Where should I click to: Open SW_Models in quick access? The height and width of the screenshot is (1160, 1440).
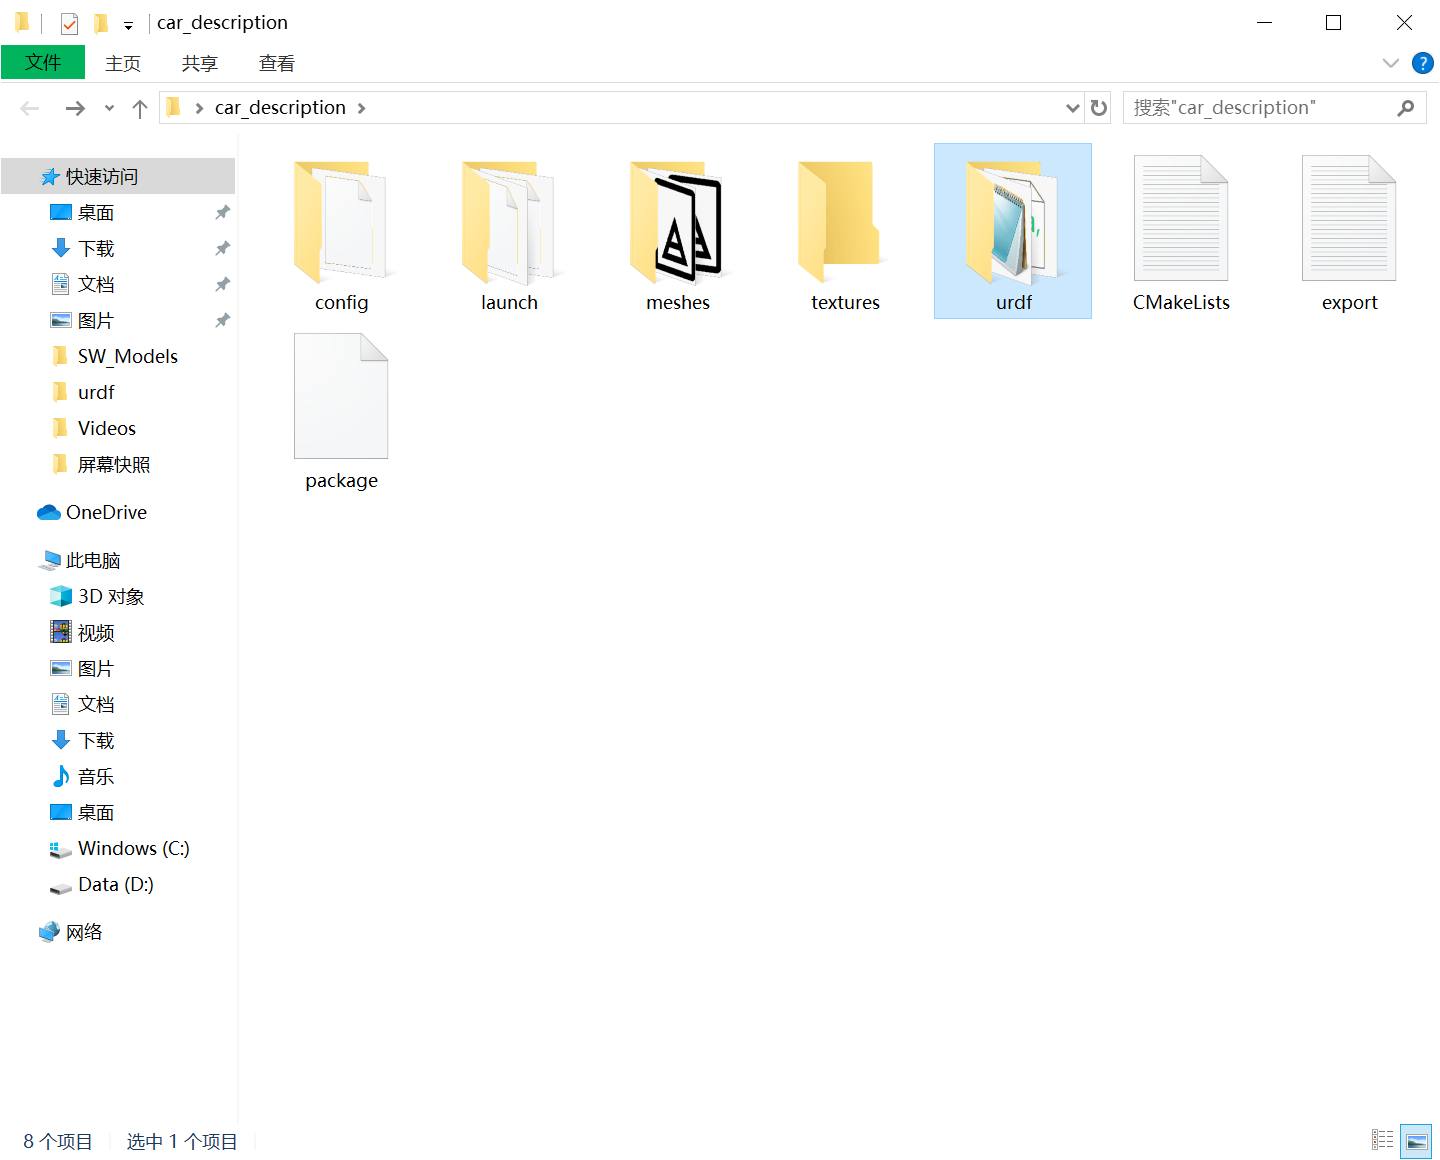114,356
